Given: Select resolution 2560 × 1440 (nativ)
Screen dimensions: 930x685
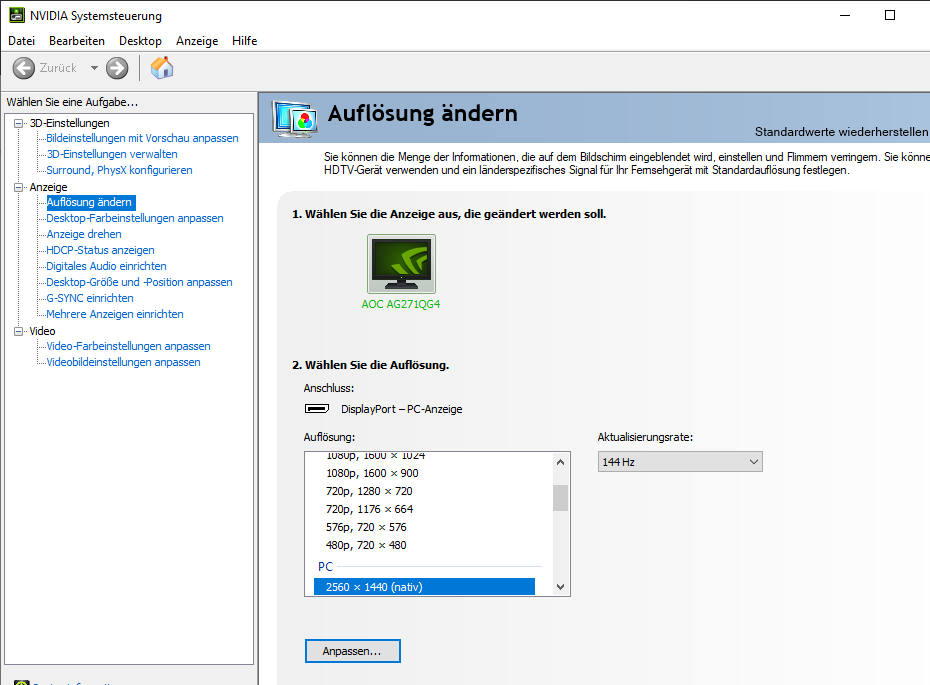Looking at the screenshot, I should (424, 587).
